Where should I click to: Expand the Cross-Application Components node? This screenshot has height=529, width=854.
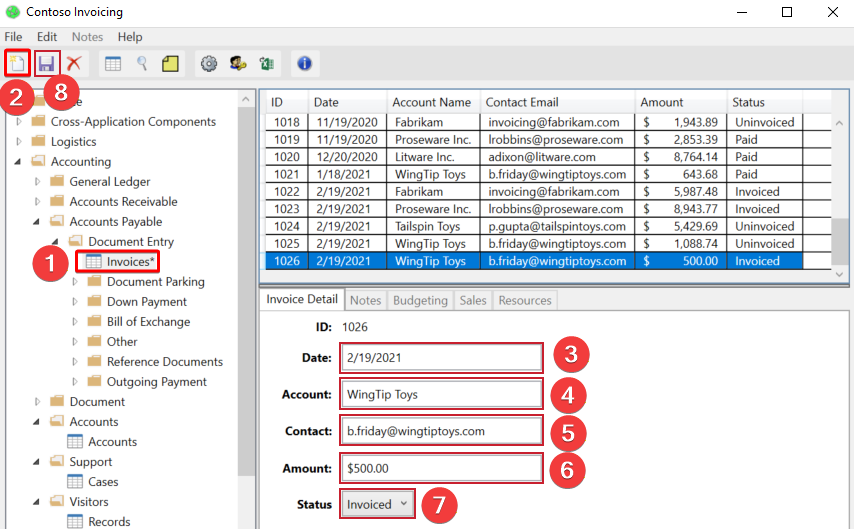pos(19,121)
